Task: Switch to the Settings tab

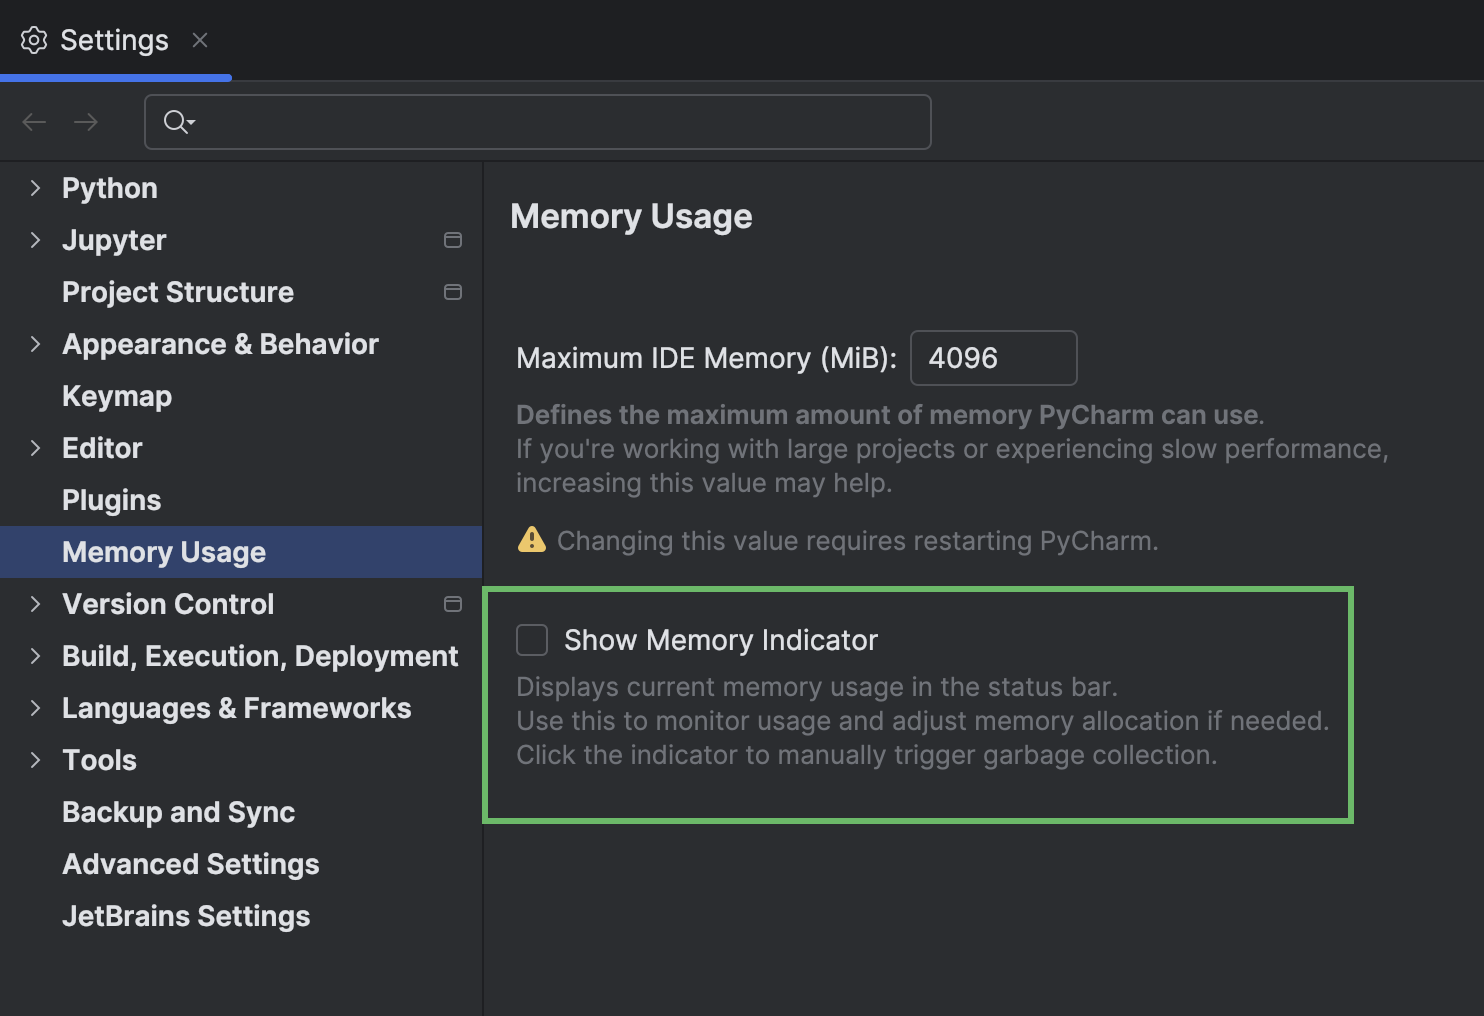Action: pyautogui.click(x=113, y=40)
